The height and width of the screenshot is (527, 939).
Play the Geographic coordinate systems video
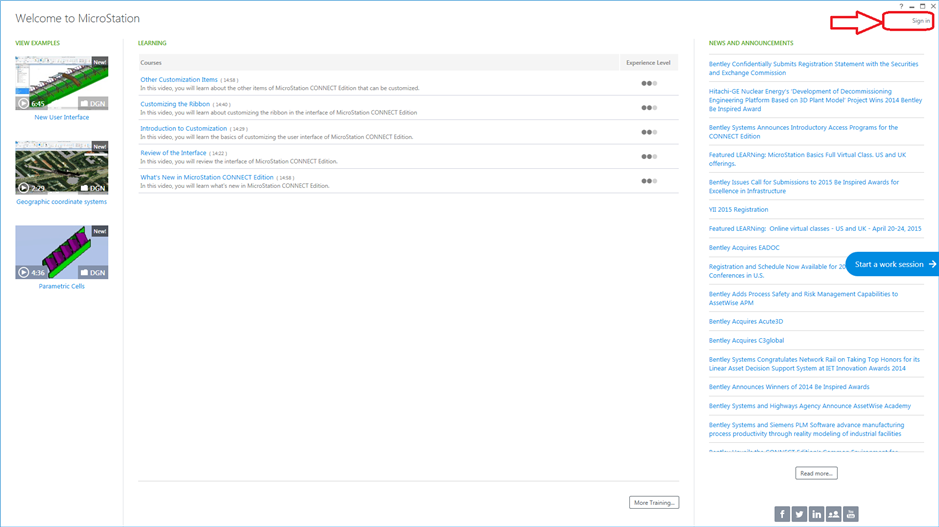click(23, 187)
